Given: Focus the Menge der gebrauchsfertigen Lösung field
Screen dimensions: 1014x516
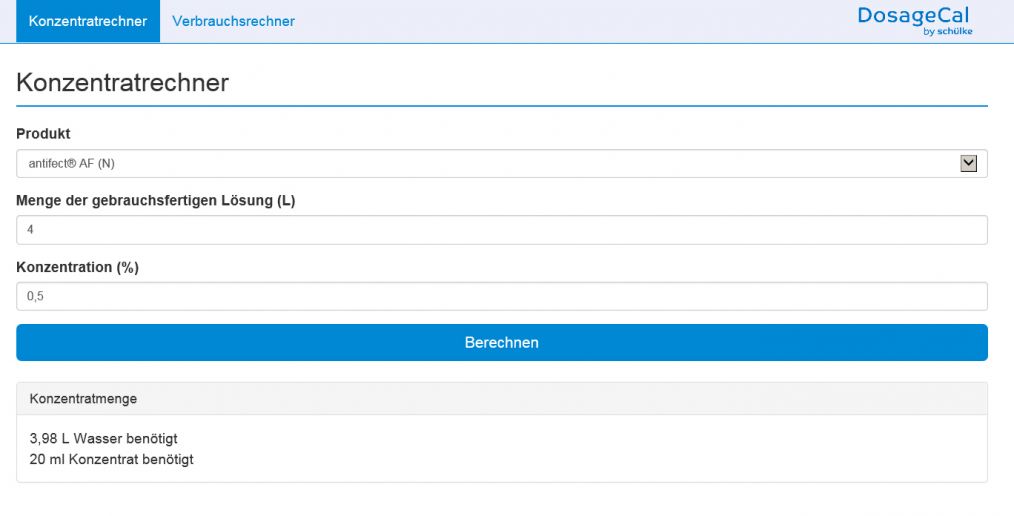Looking at the screenshot, I should [x=500, y=230].
